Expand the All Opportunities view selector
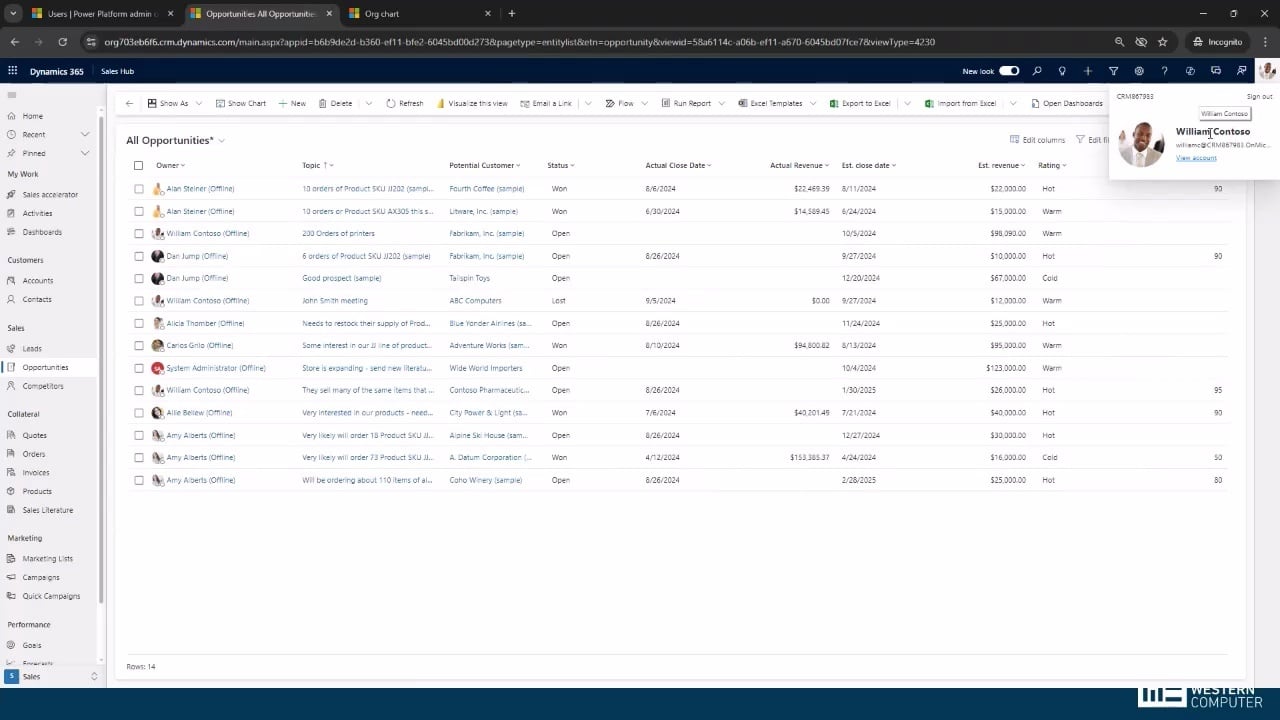The image size is (1280, 720). (220, 140)
